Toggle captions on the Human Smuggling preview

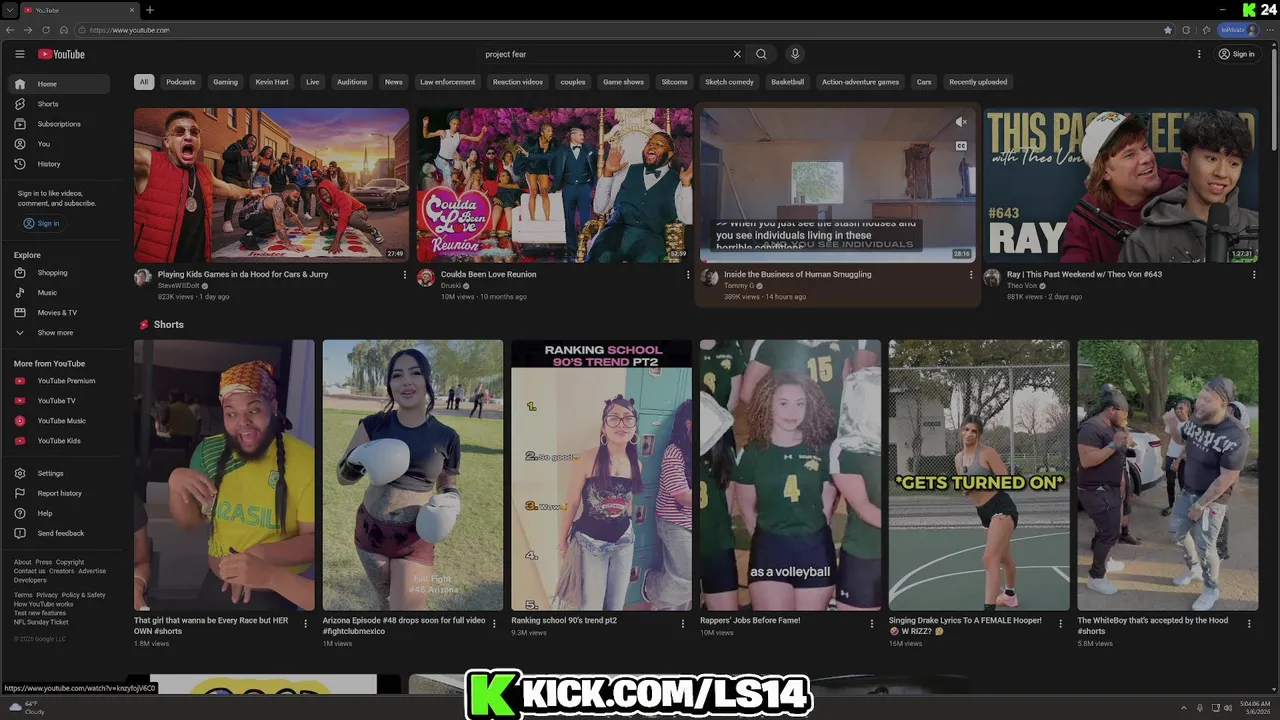pyautogui.click(x=961, y=146)
